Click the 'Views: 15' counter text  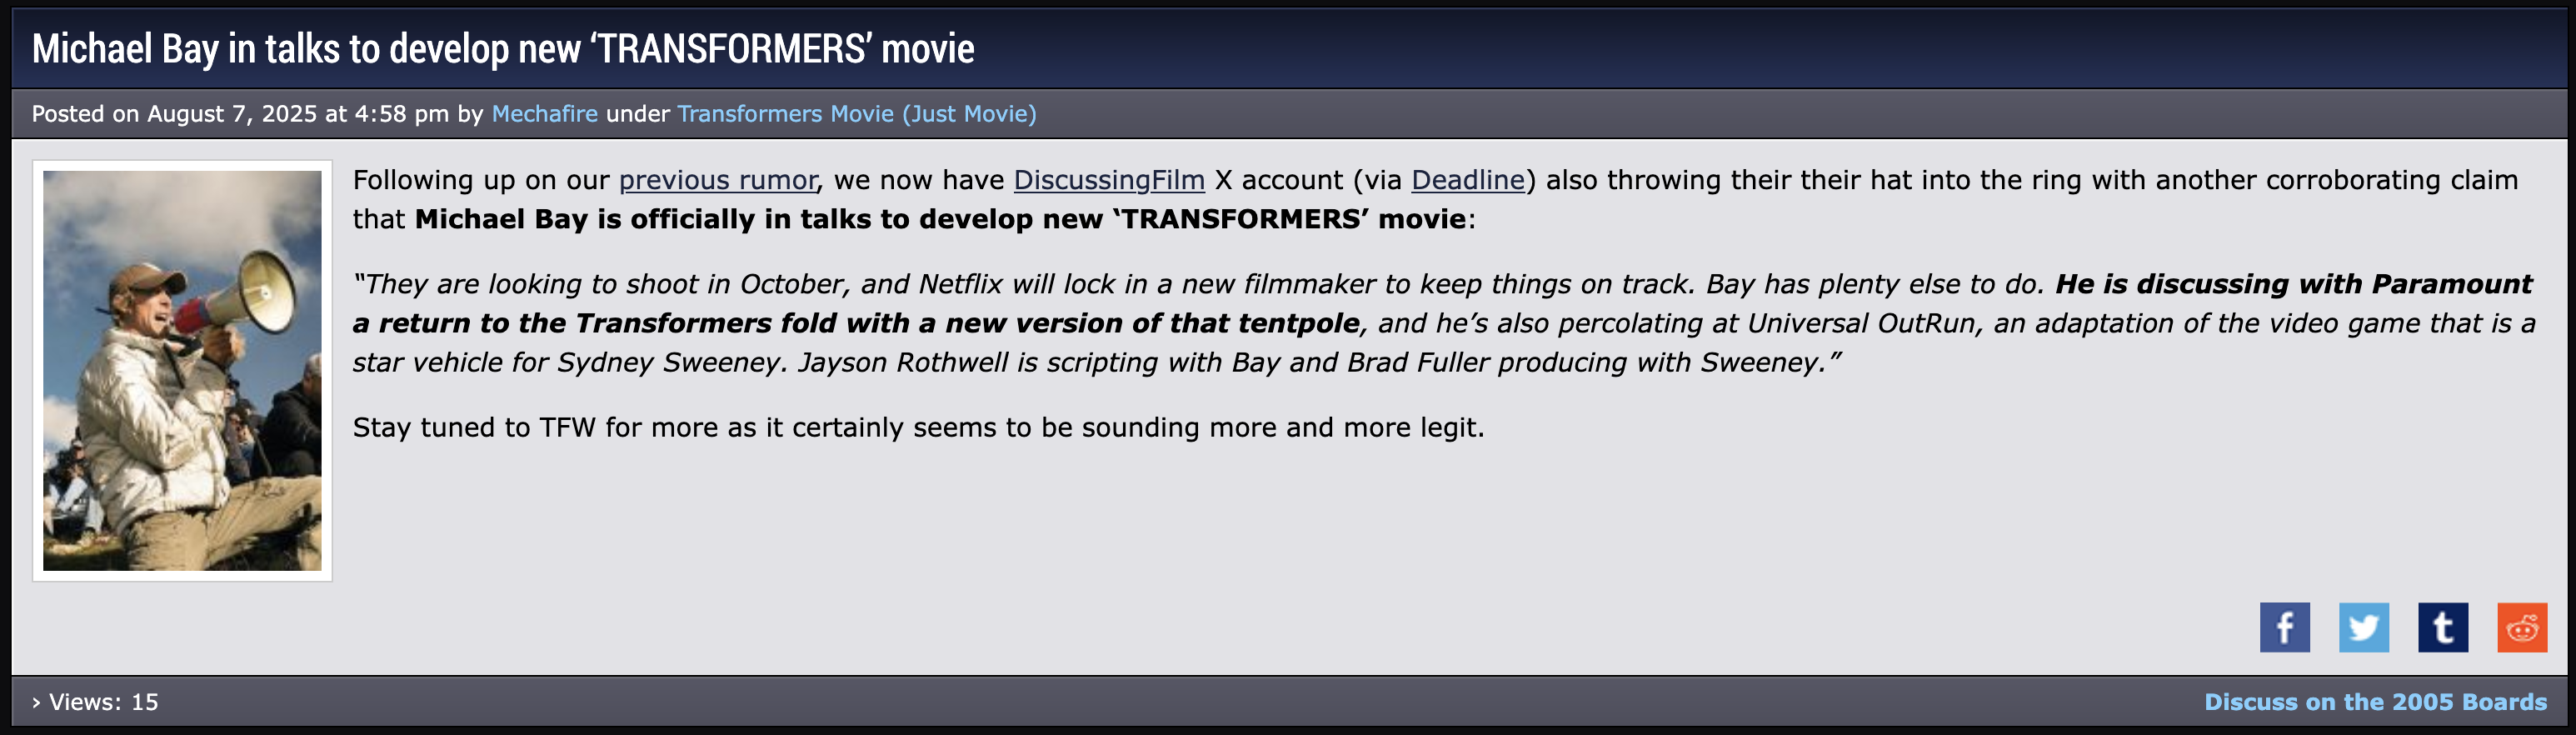click(103, 702)
